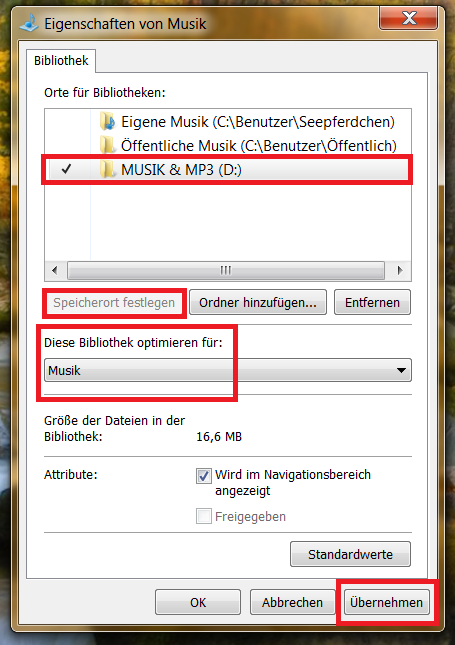Open the Diese Bibliothek optimieren für dropdown
The width and height of the screenshot is (455, 645).
228,370
